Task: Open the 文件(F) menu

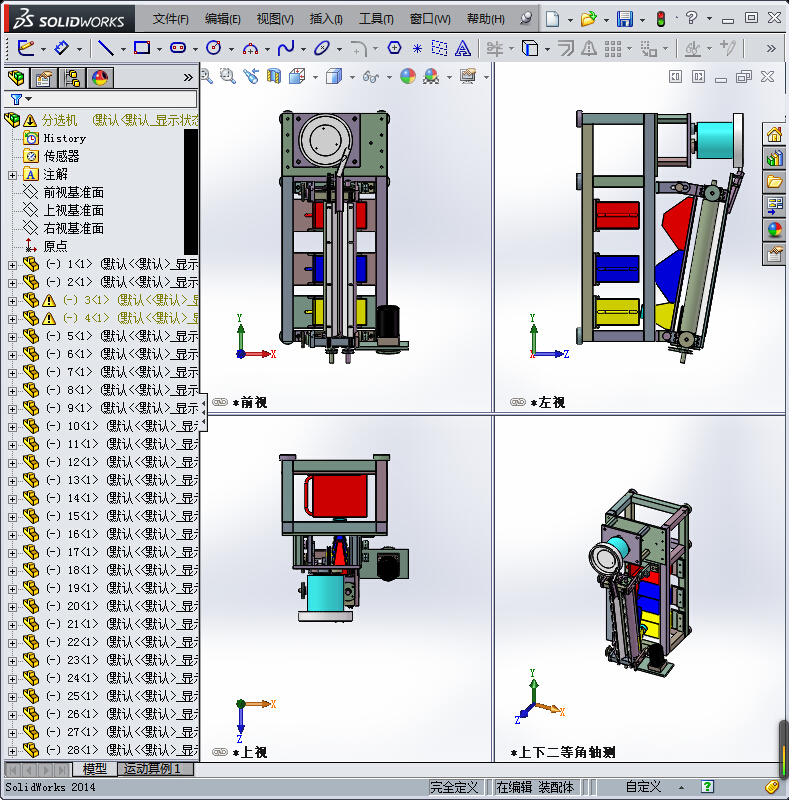Action: pos(170,19)
